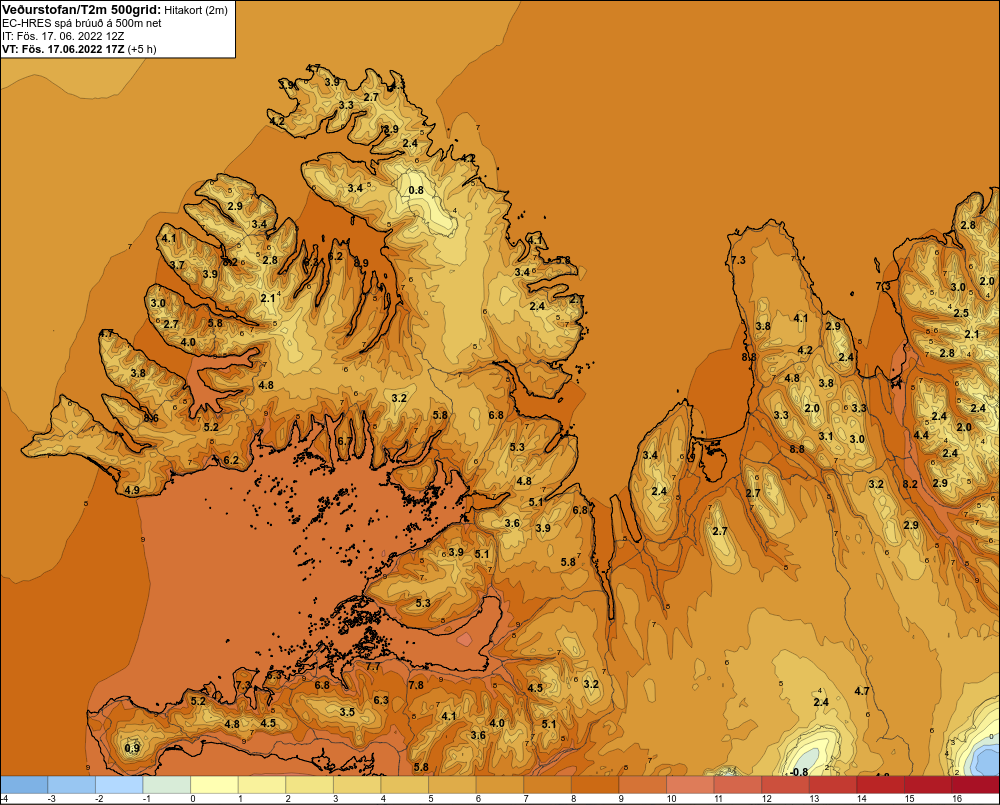Pick the legend swatch between 7 and 8
1000x805 pixels.
(x=547, y=785)
